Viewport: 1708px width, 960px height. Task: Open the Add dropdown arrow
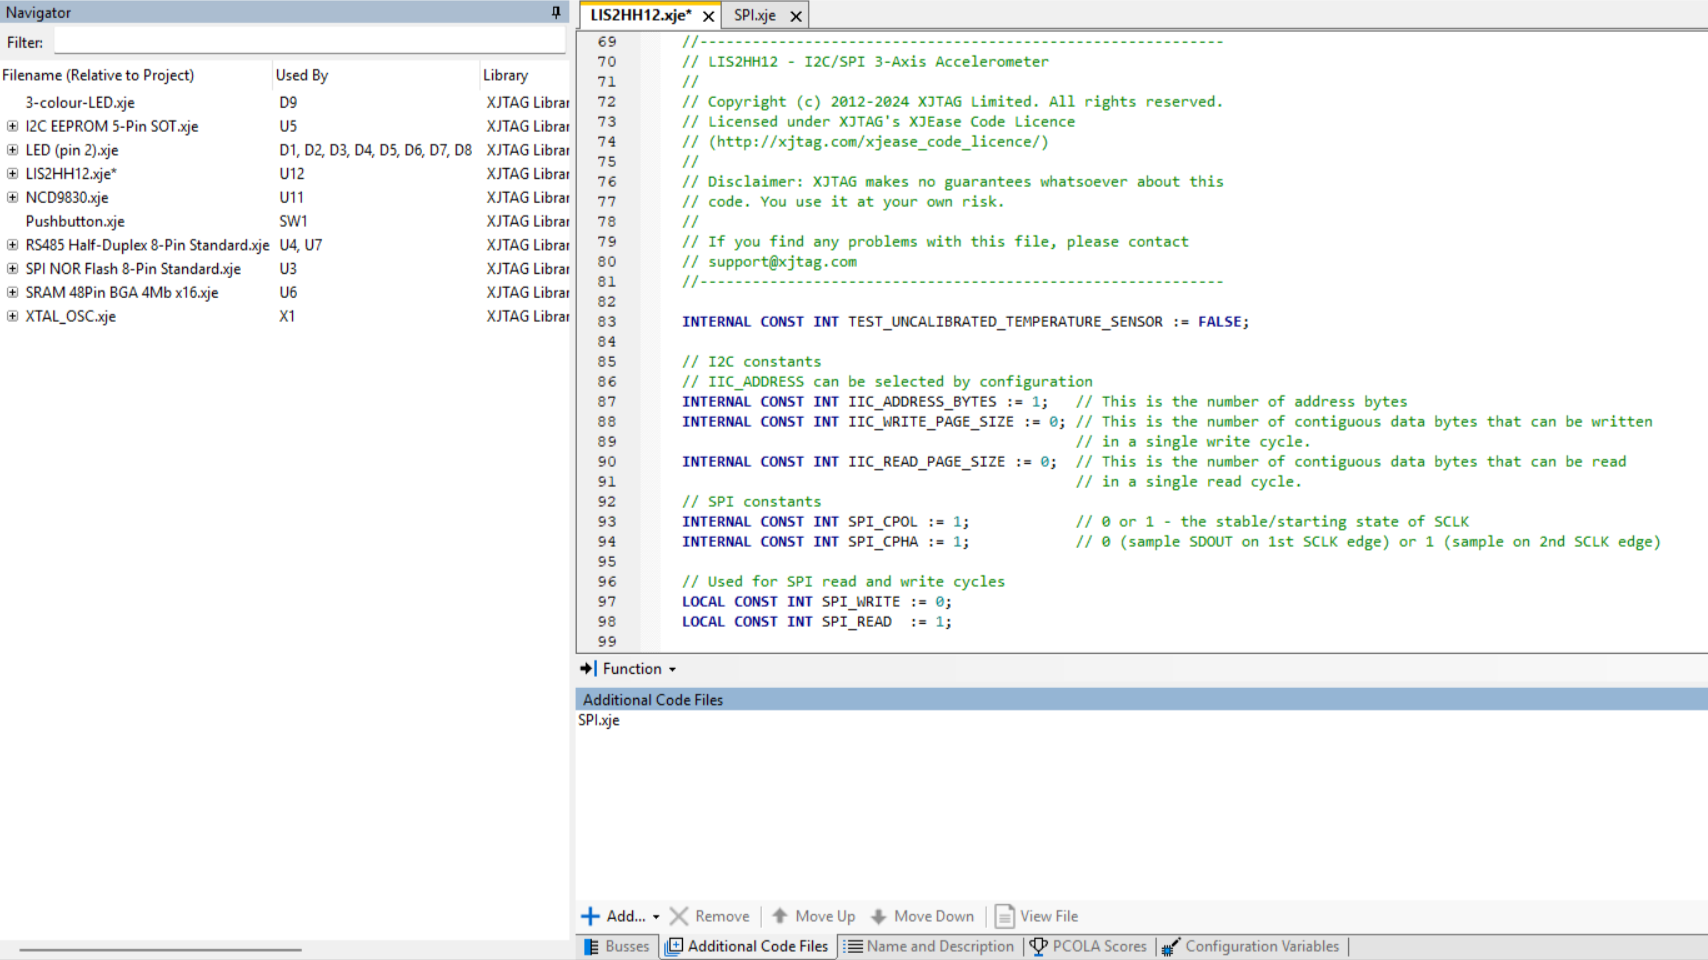[x=656, y=917]
